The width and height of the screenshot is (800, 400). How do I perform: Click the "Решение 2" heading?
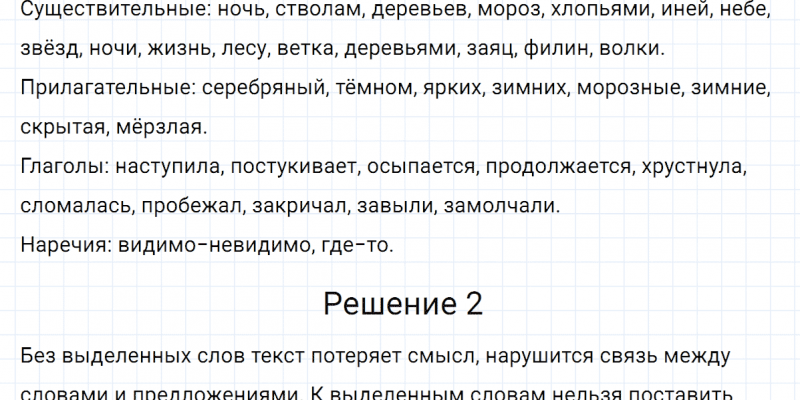pos(403,304)
